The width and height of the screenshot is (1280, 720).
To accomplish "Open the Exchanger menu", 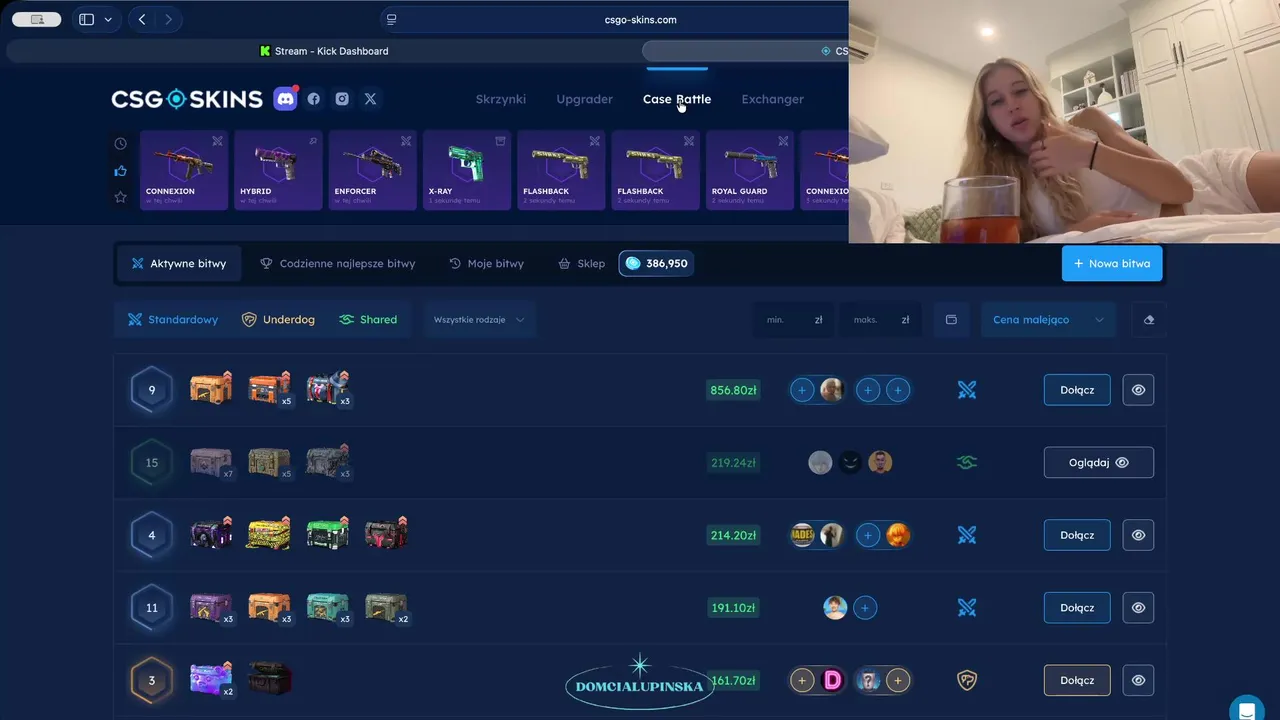I will pos(772,99).
